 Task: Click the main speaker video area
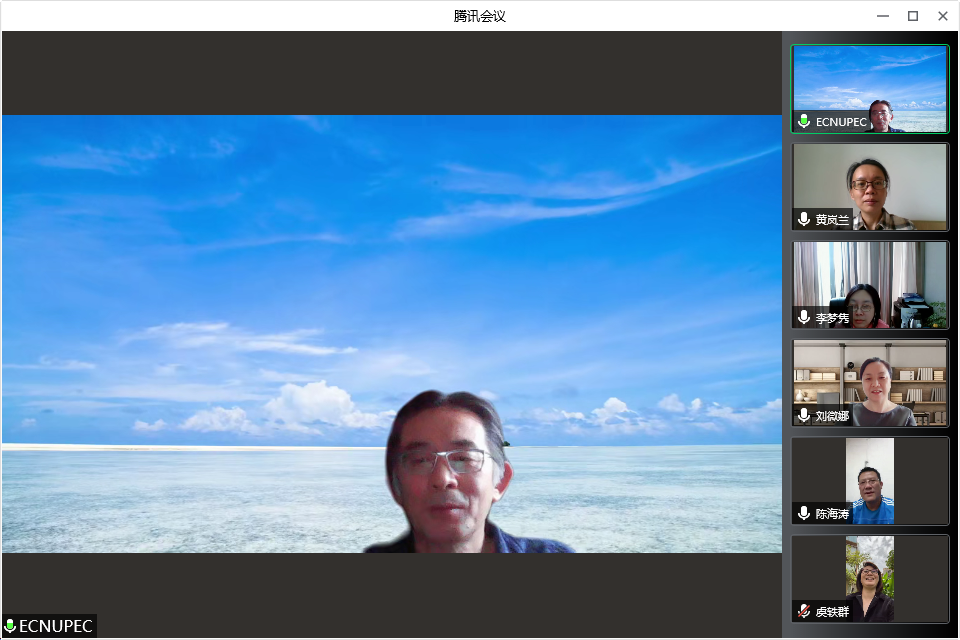point(391,333)
